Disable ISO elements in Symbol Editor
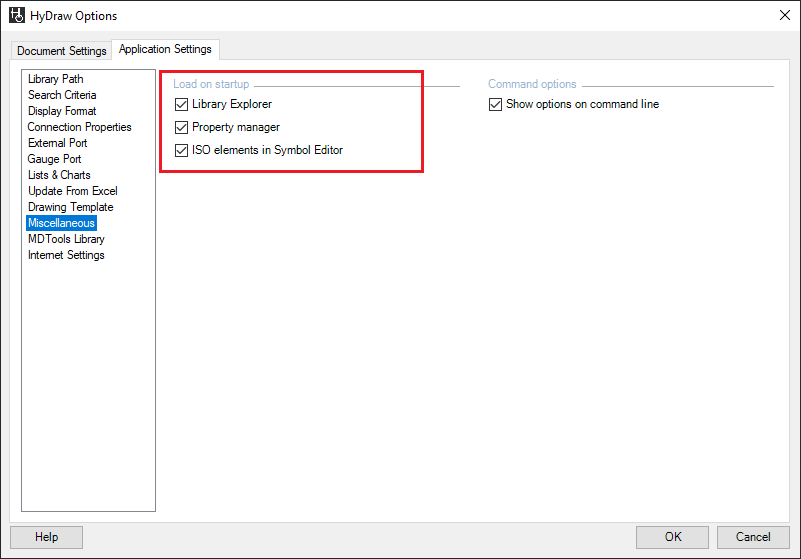This screenshot has width=801, height=559. [x=181, y=150]
